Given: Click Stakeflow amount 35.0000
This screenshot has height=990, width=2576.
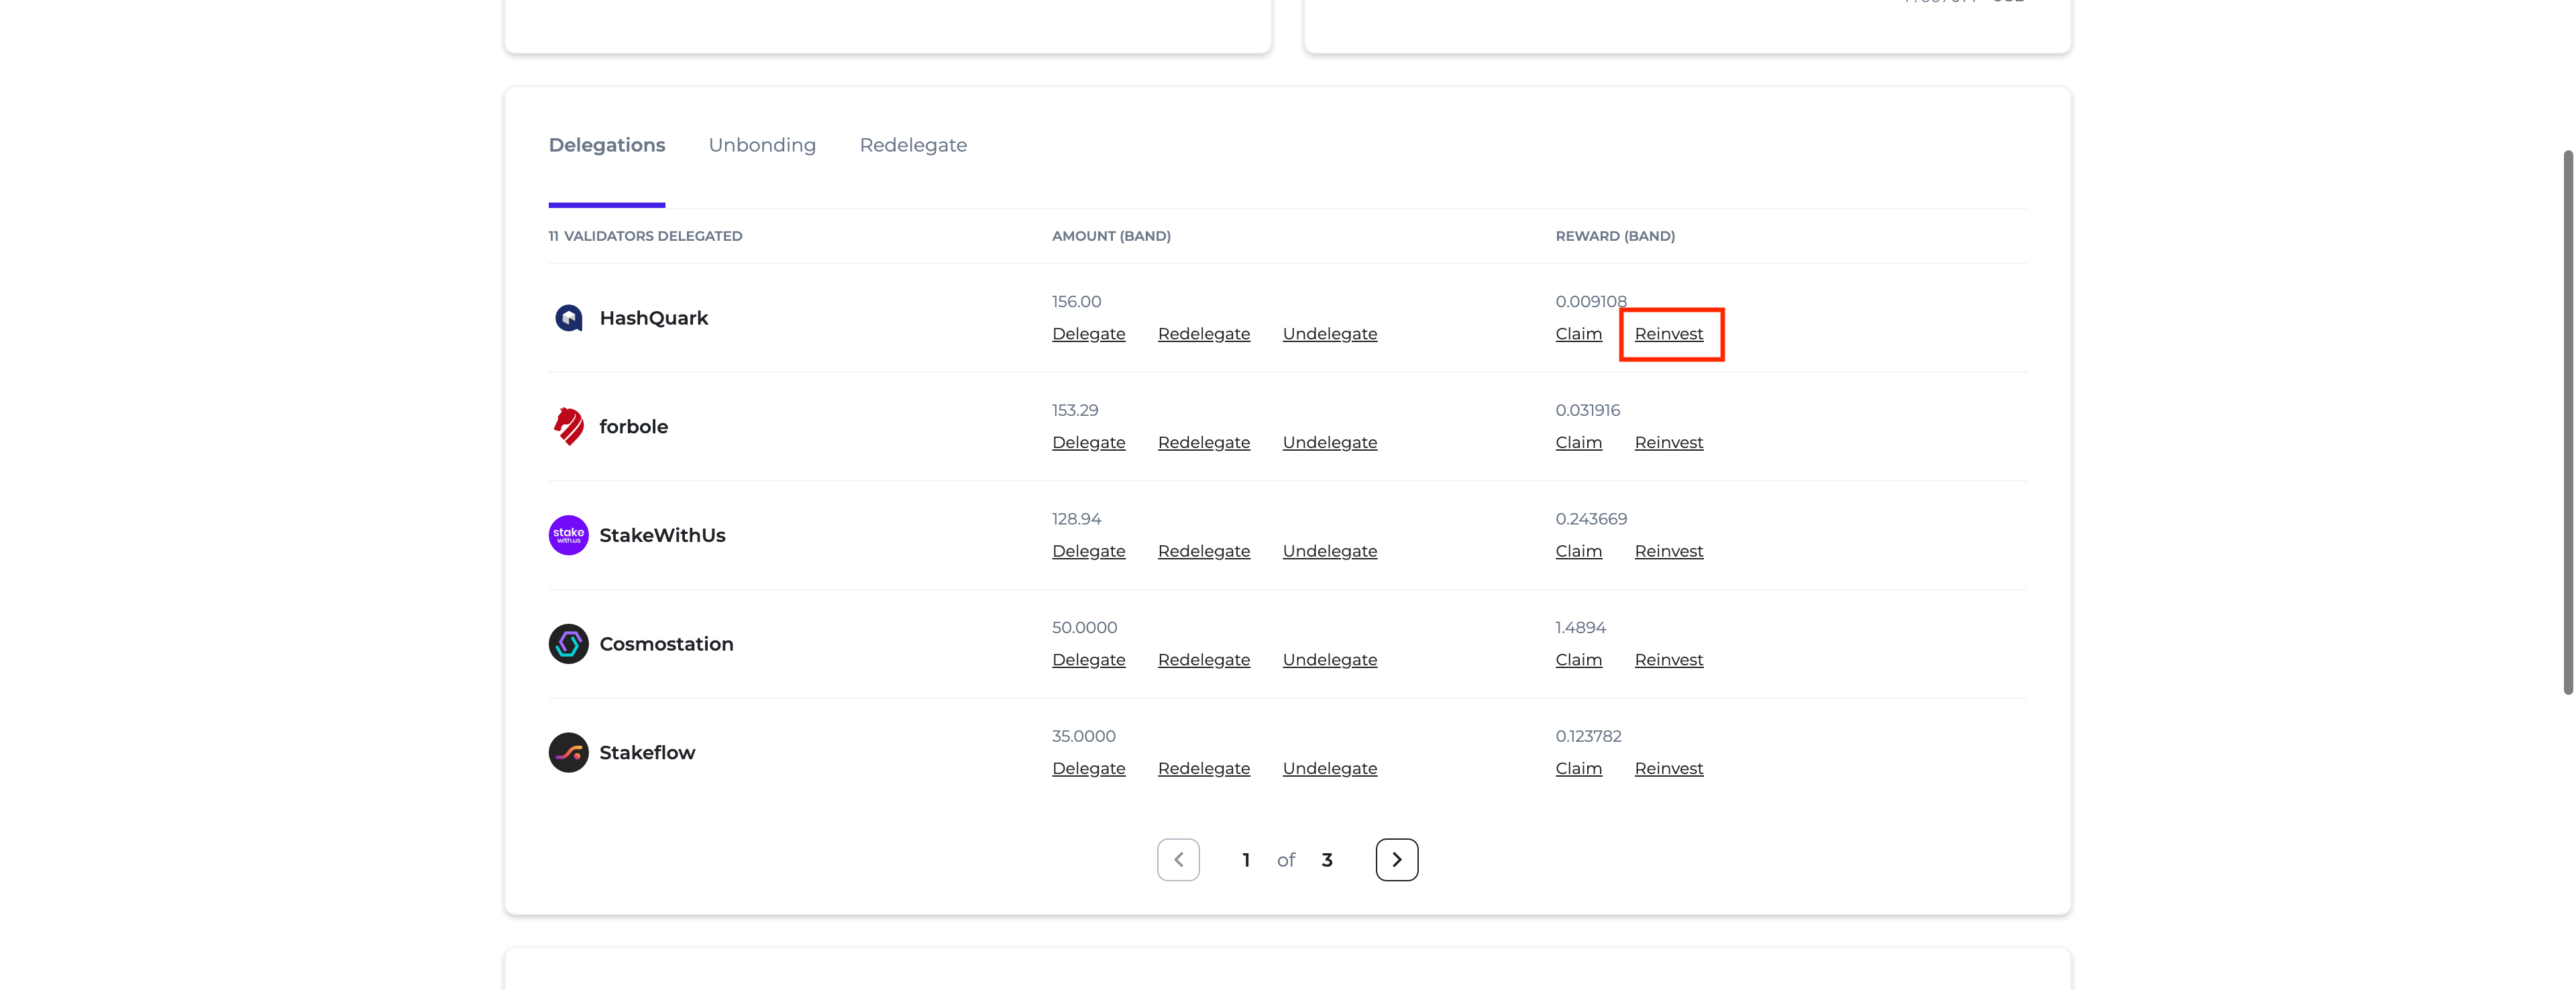Looking at the screenshot, I should click(1084, 736).
